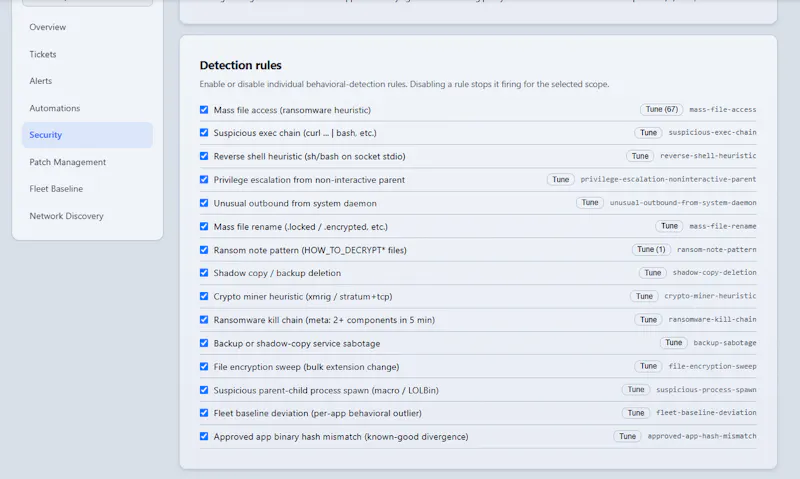
Task: Click the approved-app-hash-mismatch rule ID
Action: pyautogui.click(x=702, y=436)
